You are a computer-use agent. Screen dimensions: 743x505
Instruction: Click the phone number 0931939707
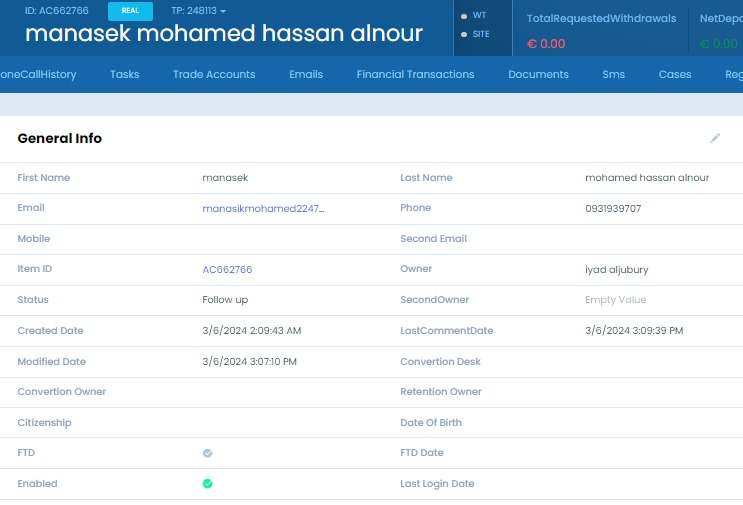(613, 208)
